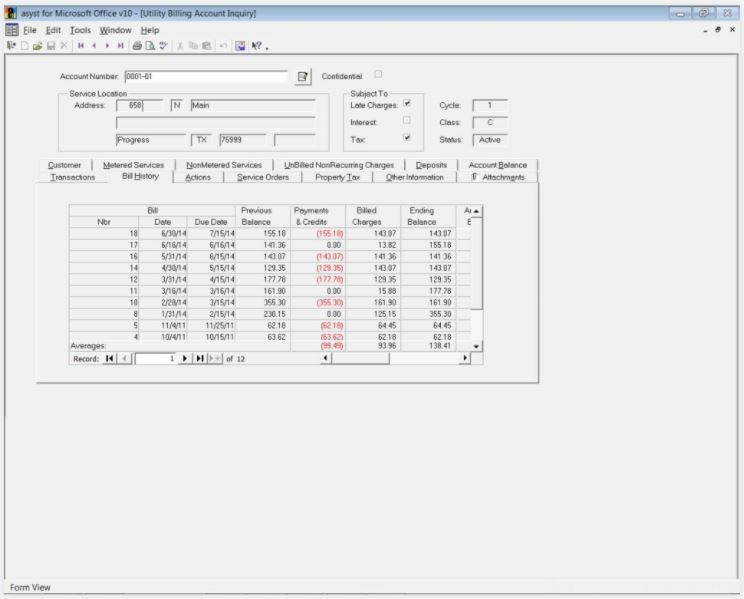Switch to the Property Tax tab

click(x=337, y=177)
